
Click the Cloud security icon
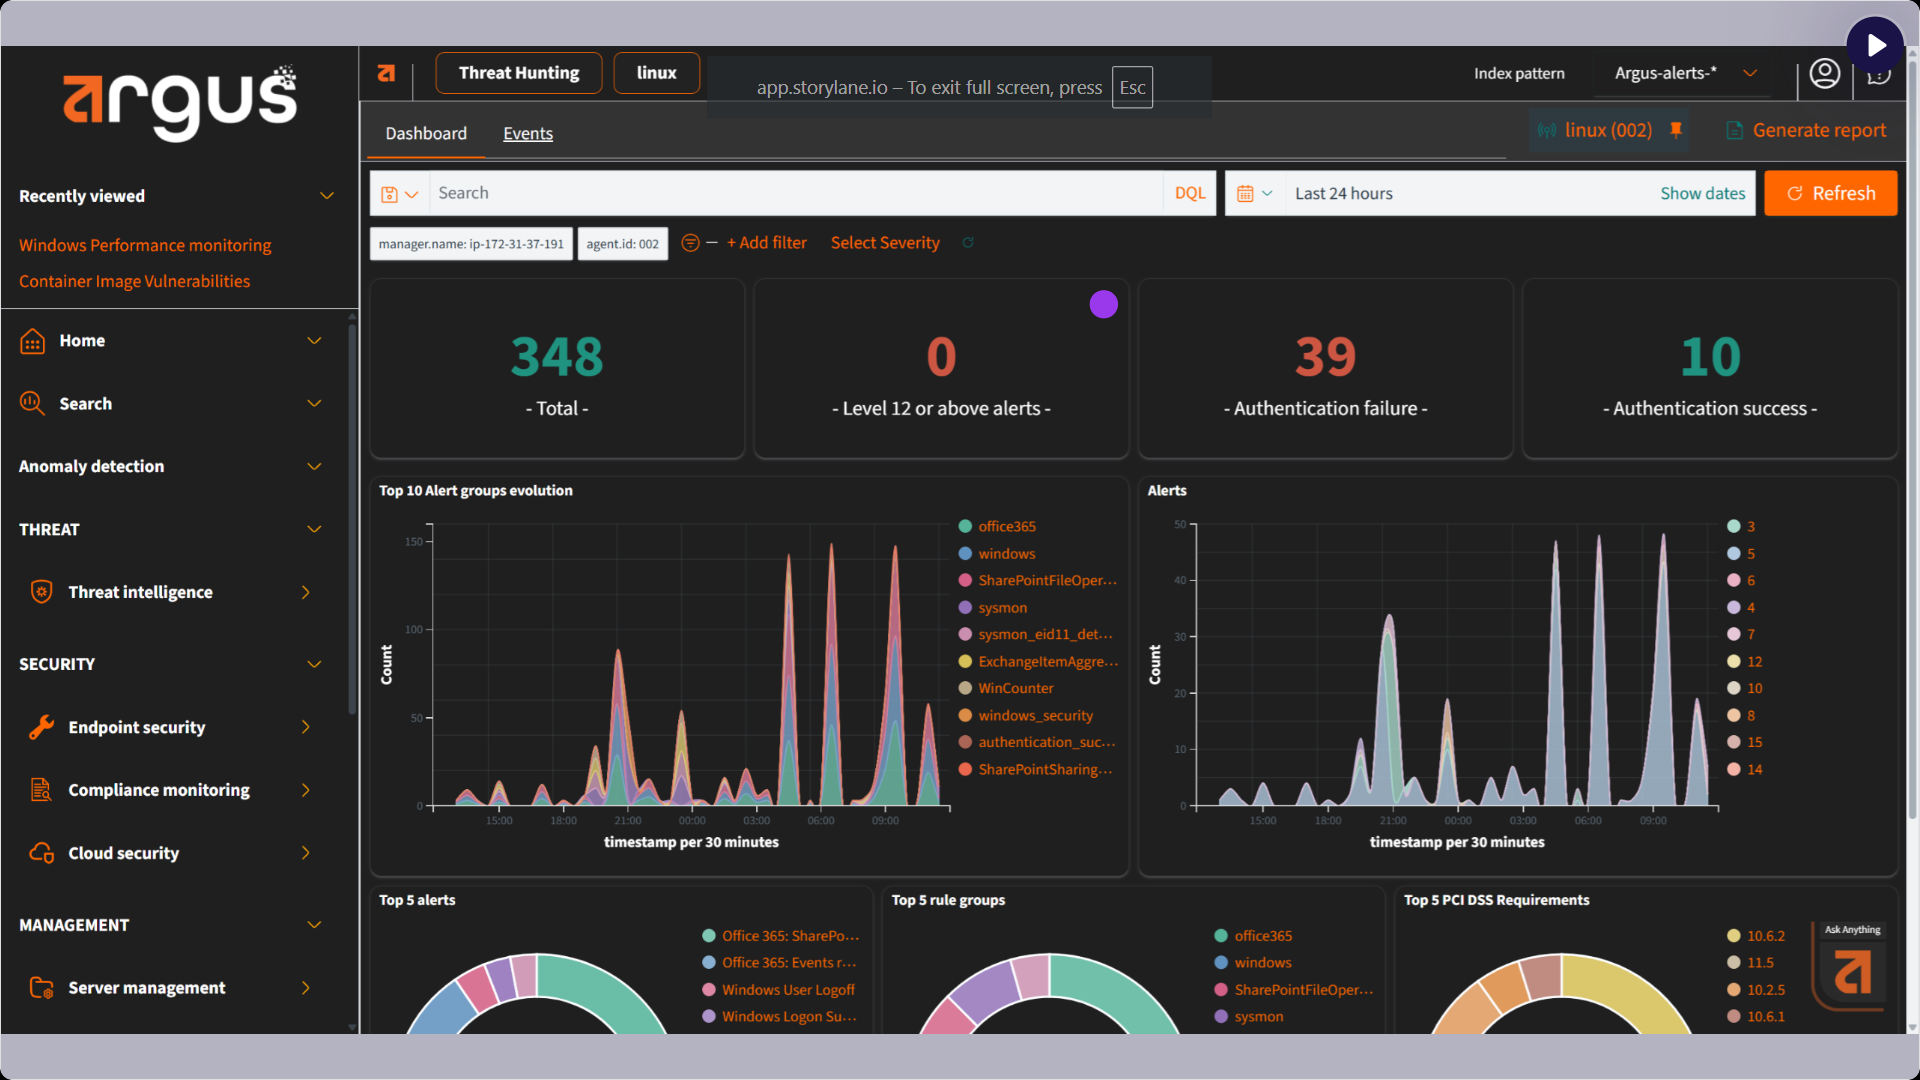pyautogui.click(x=41, y=853)
